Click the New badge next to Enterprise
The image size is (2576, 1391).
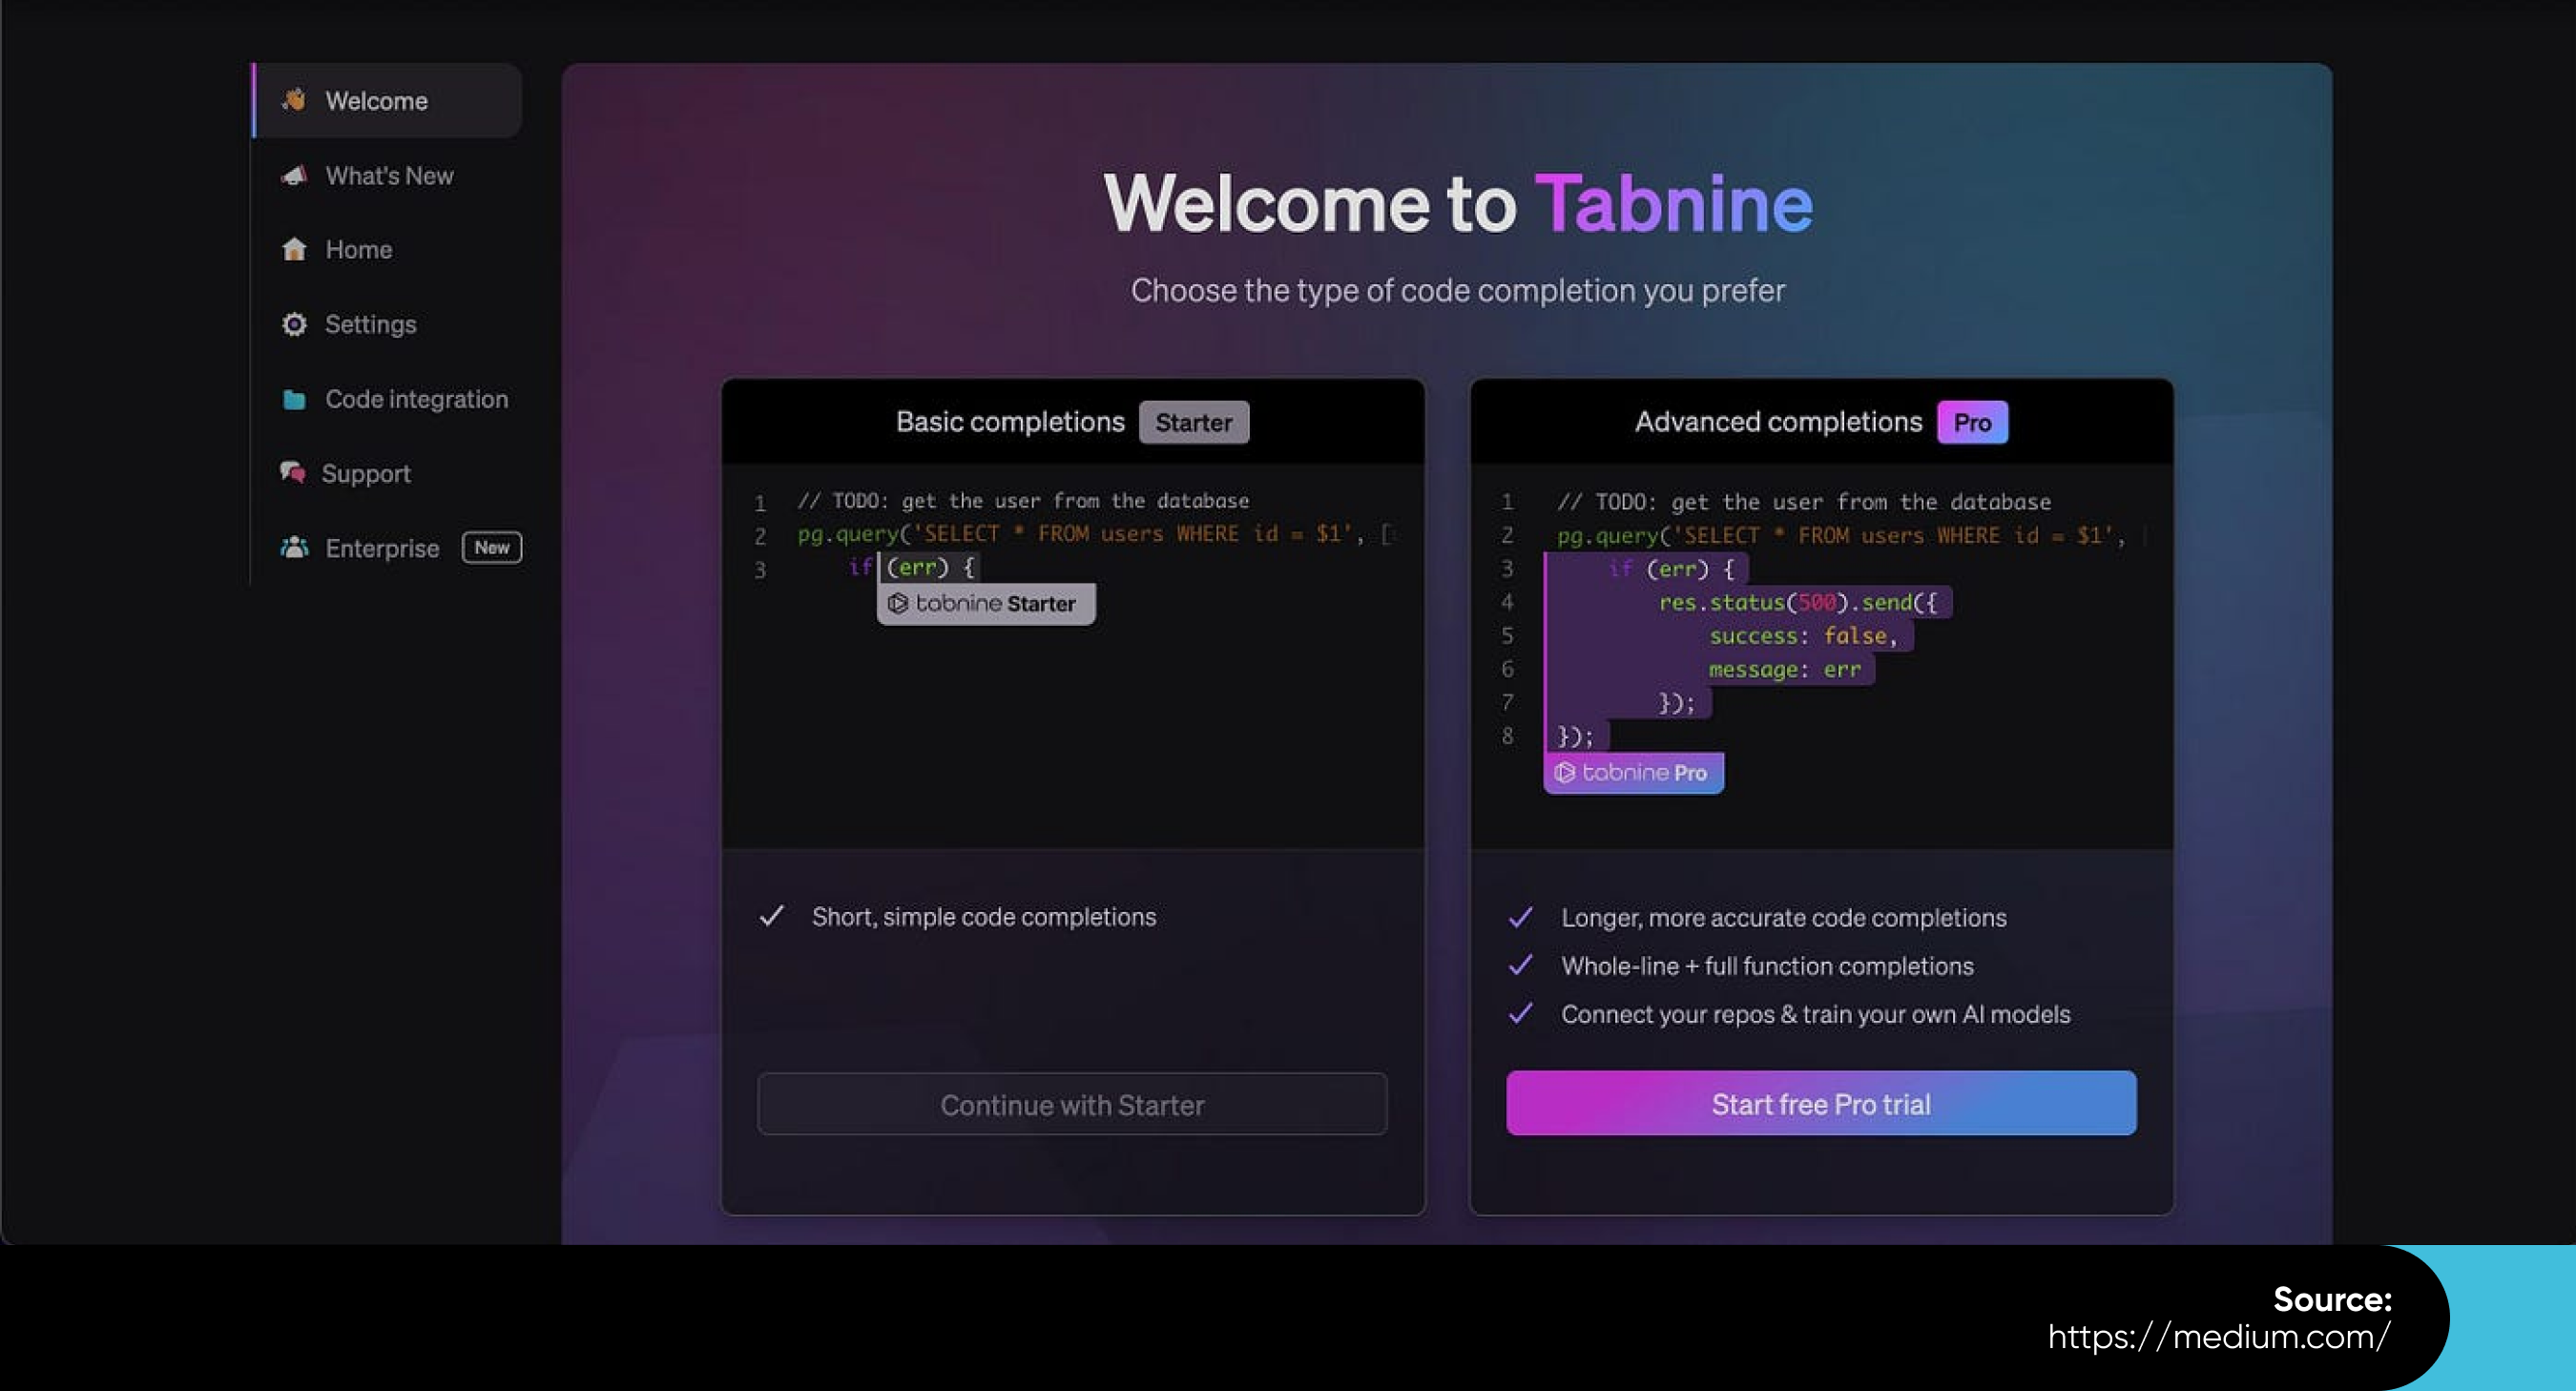point(491,547)
